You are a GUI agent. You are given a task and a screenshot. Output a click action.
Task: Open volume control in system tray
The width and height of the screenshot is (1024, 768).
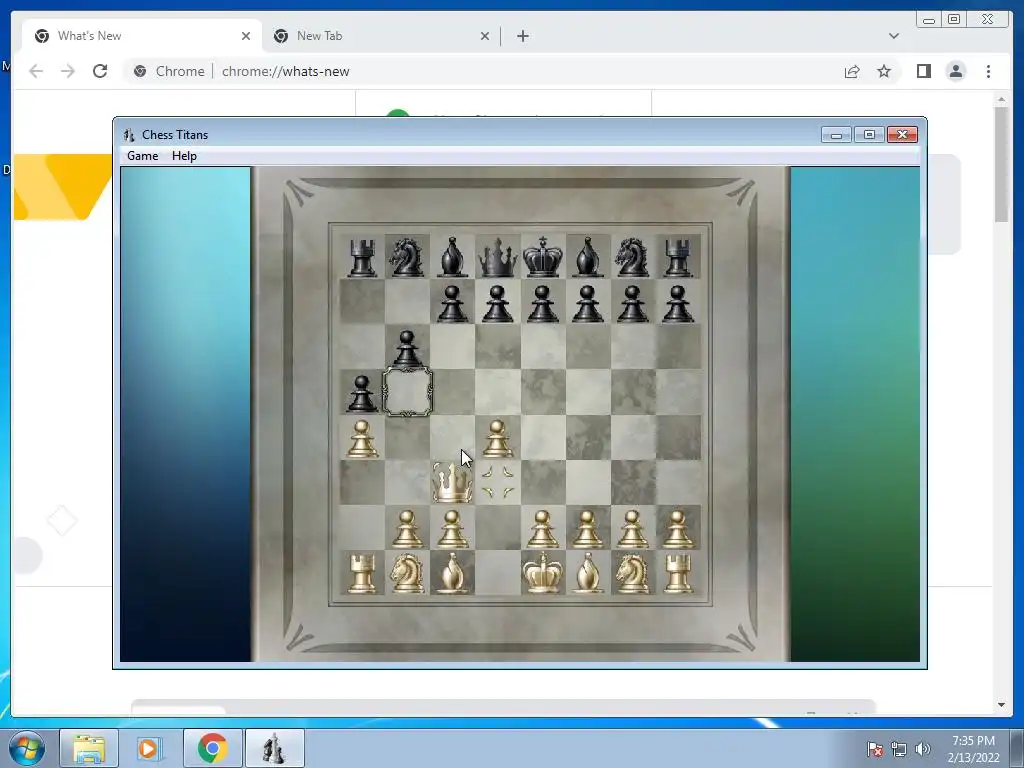[x=923, y=749]
